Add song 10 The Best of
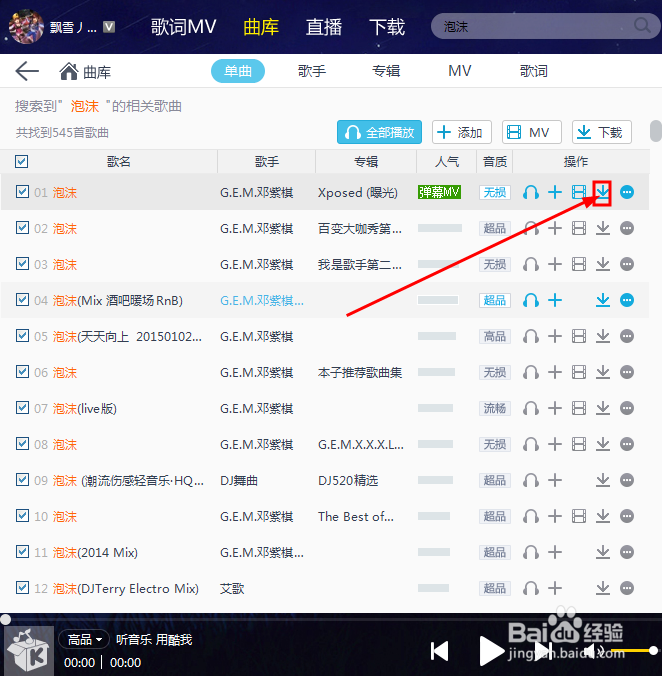This screenshot has height=676, width=662. pyautogui.click(x=555, y=516)
